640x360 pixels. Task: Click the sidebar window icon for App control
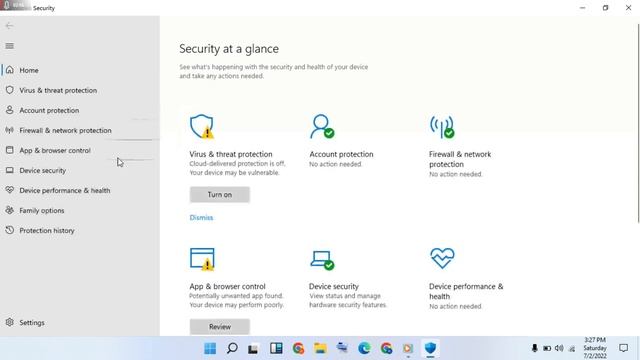(x=10, y=150)
